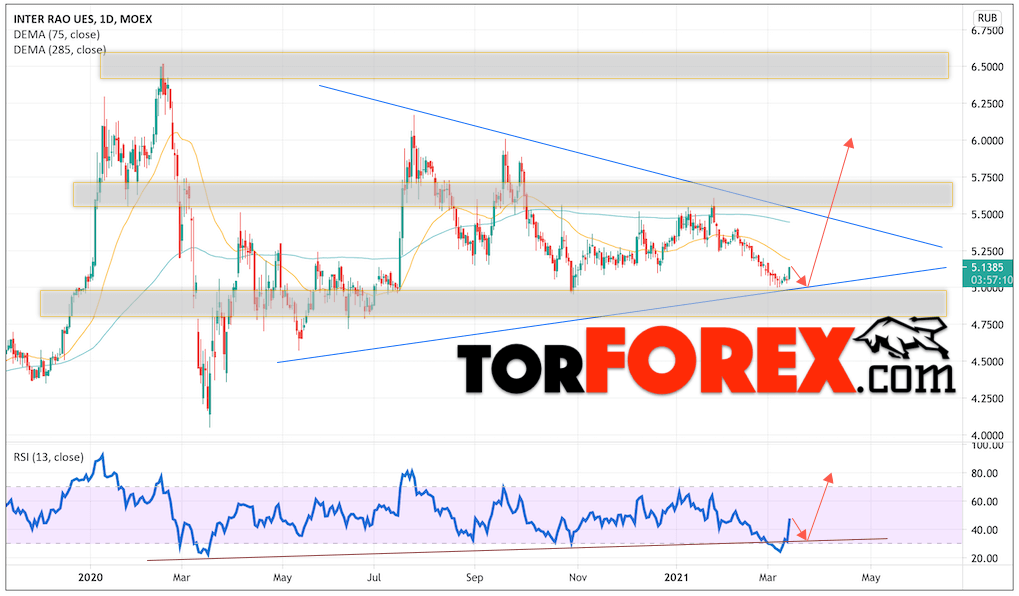Click the 6.2500 price axis label

[x=987, y=104]
